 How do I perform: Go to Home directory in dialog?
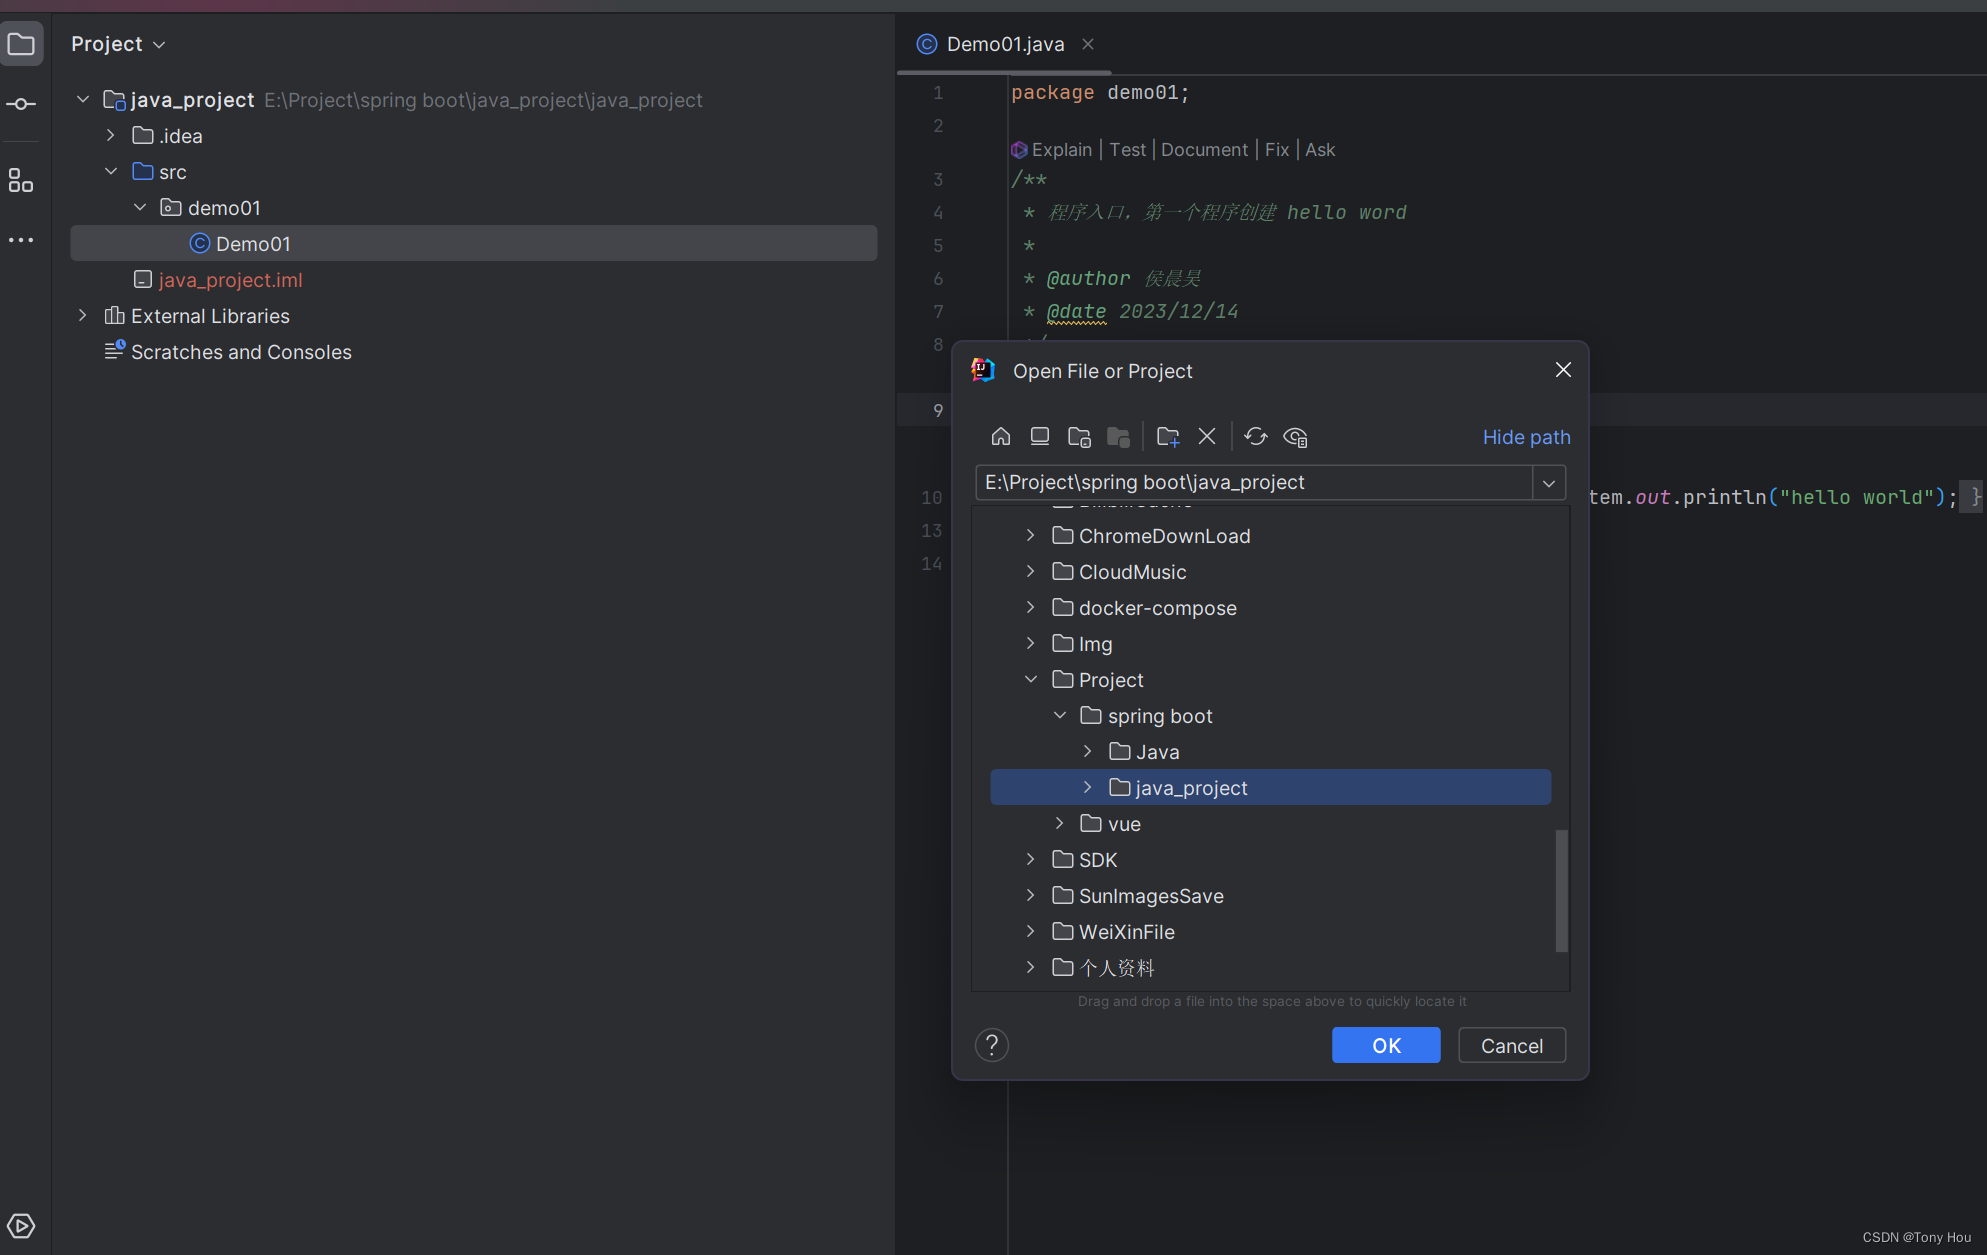(x=1000, y=436)
